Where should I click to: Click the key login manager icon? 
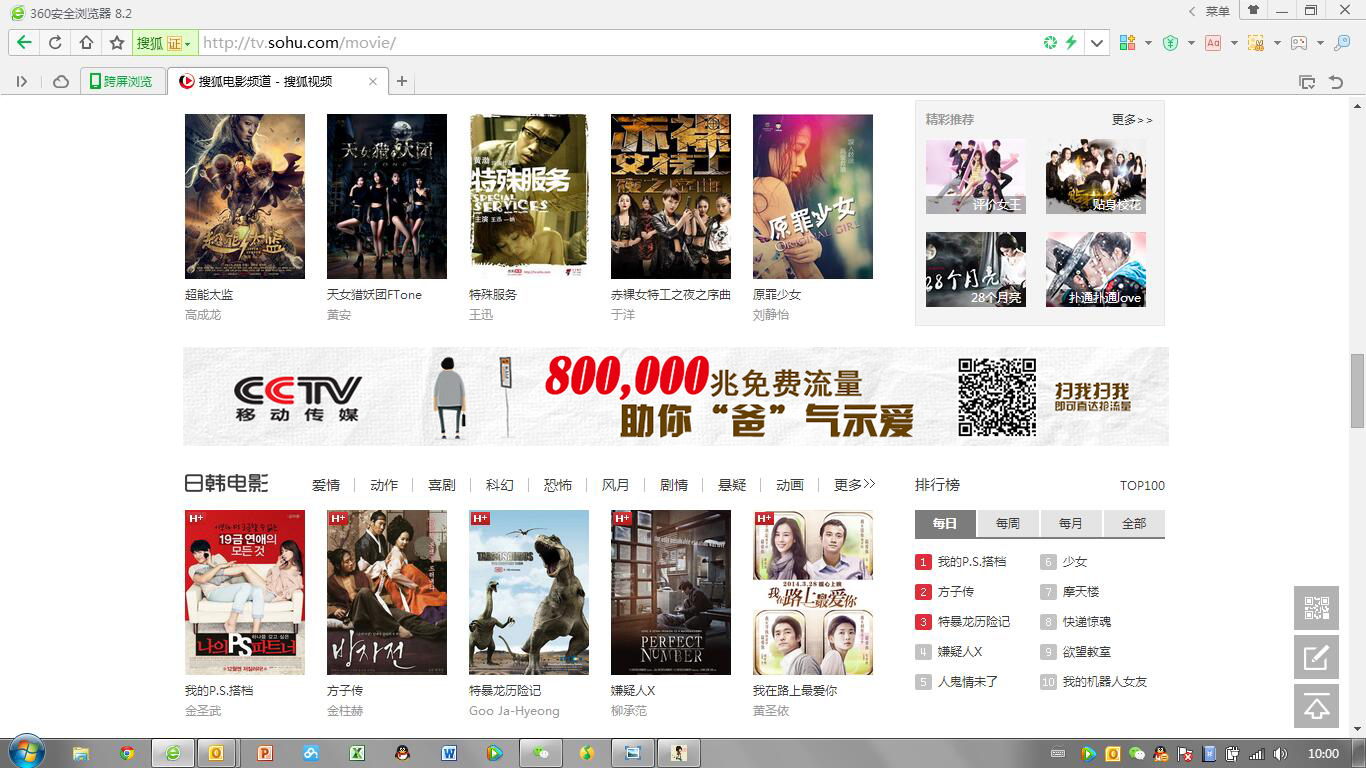1342,43
